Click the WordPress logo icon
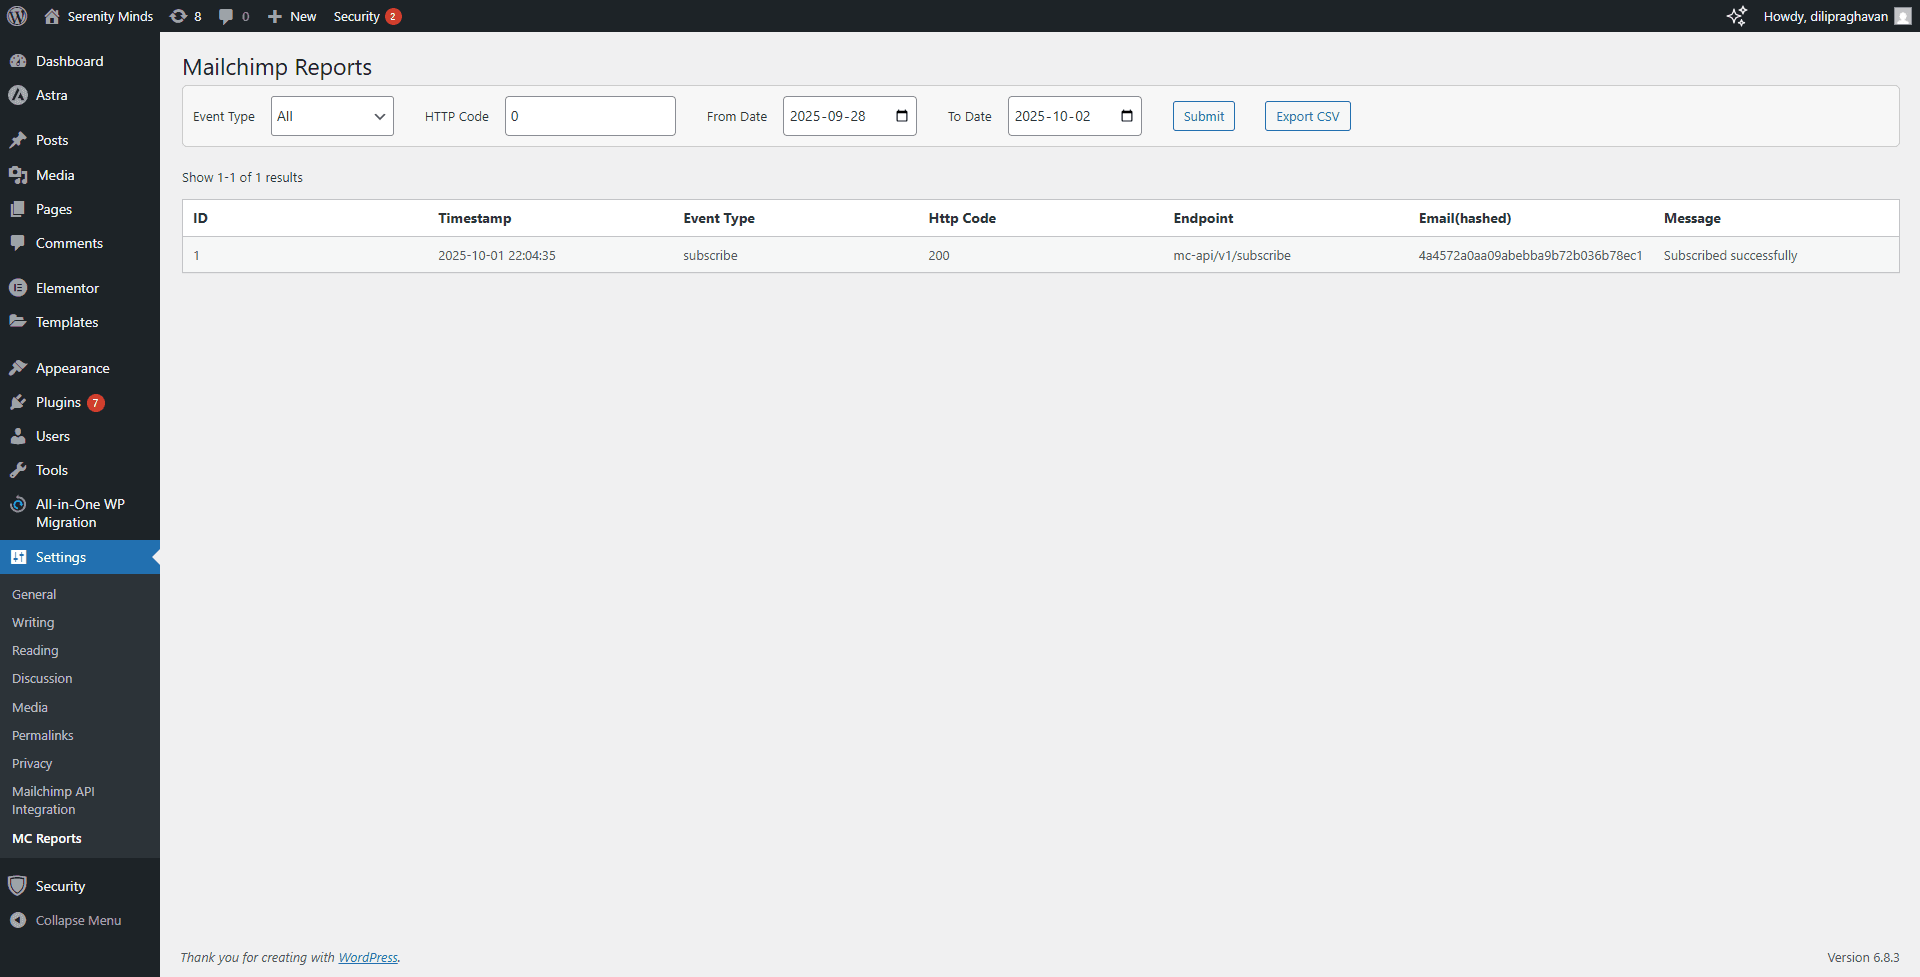Image resolution: width=1920 pixels, height=977 pixels. 17,16
